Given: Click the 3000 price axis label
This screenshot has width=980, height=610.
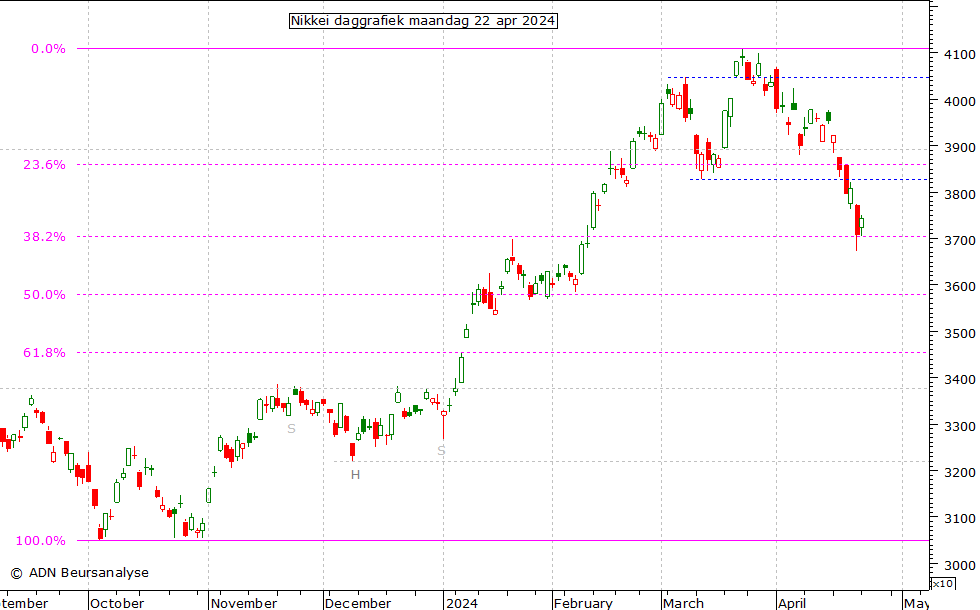Looking at the screenshot, I should coord(959,565).
